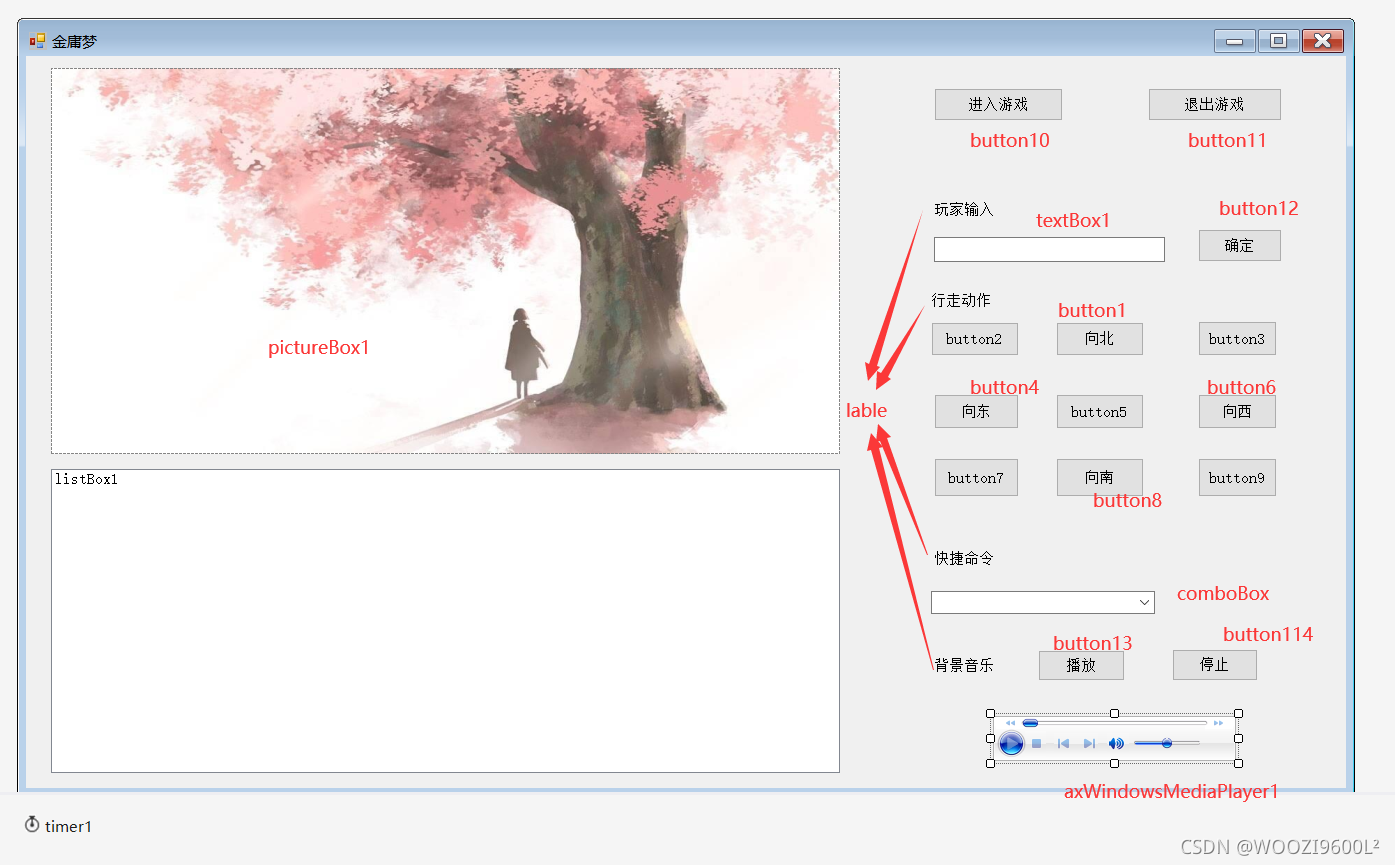The image size is (1395, 865).
Task: Click the media player rewind double-arrow icon
Action: tap(1010, 722)
